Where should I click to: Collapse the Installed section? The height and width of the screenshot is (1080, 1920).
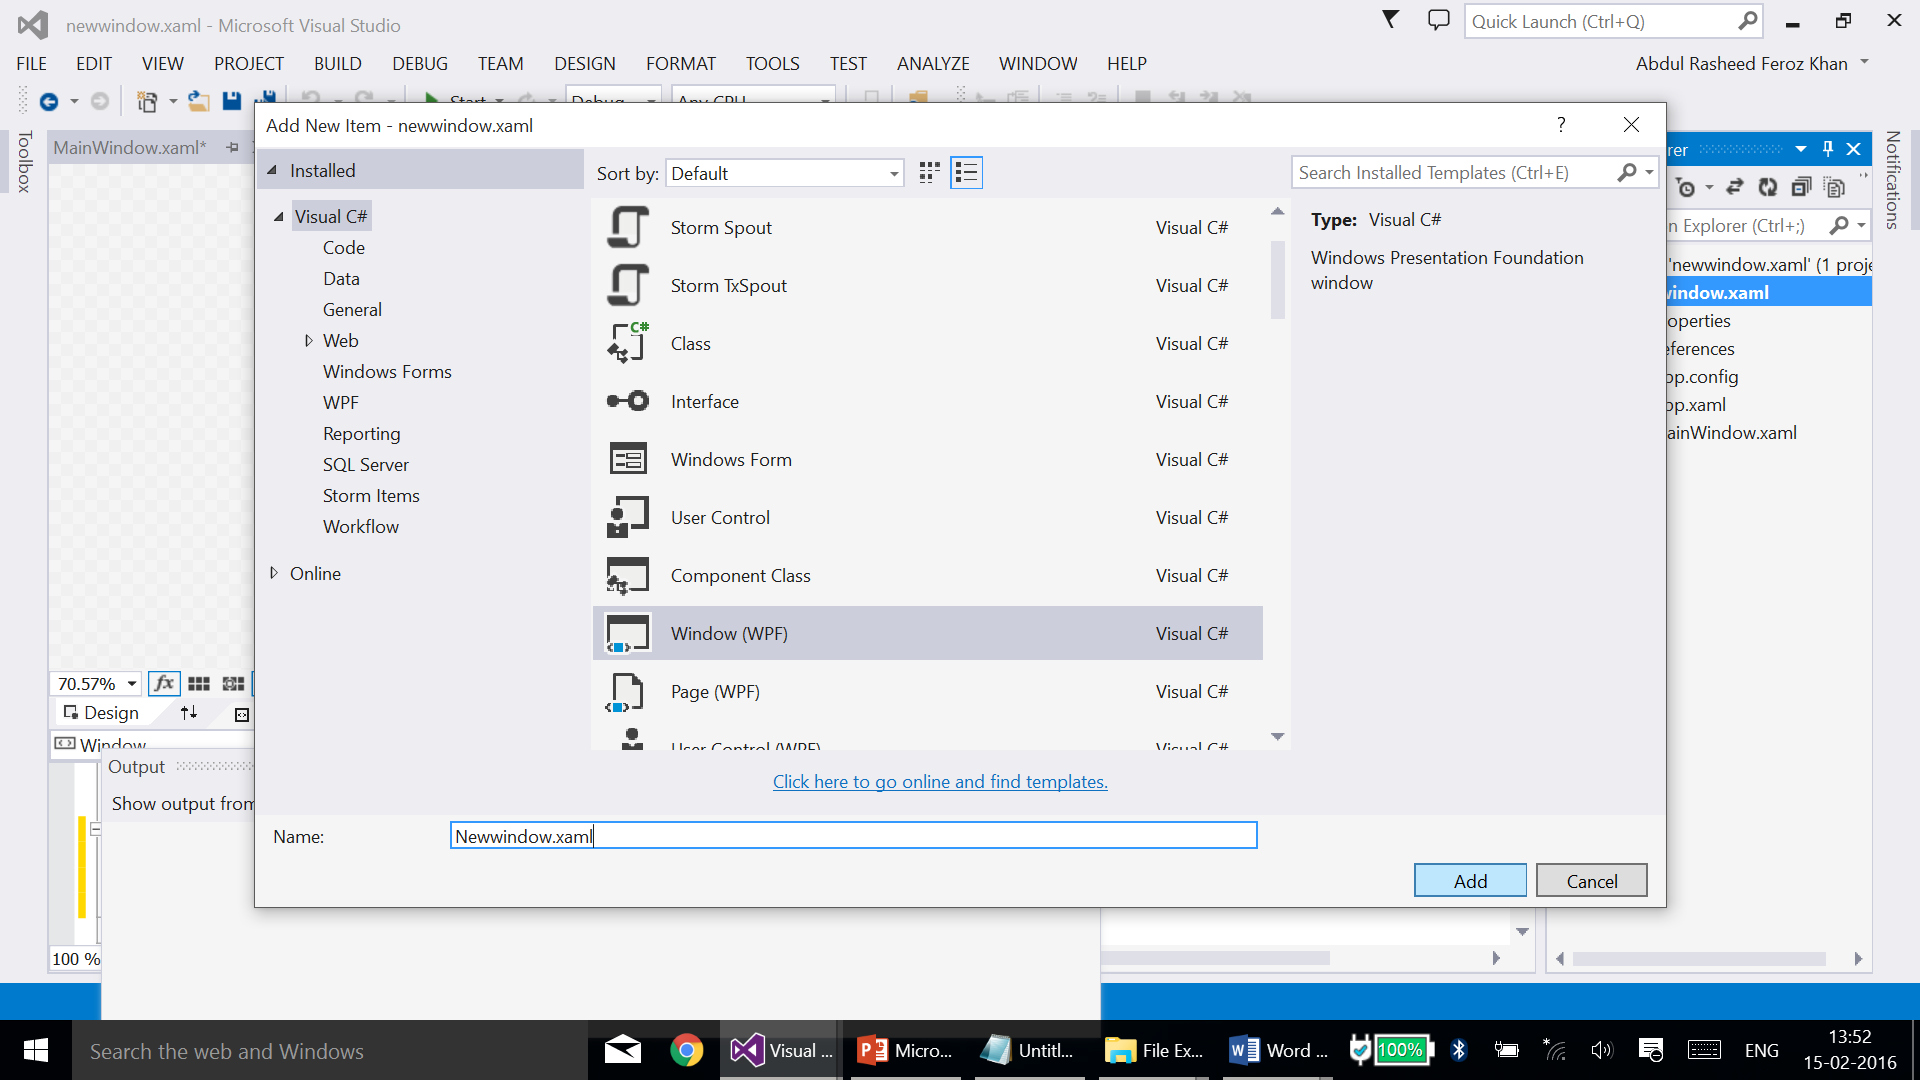pos(272,170)
